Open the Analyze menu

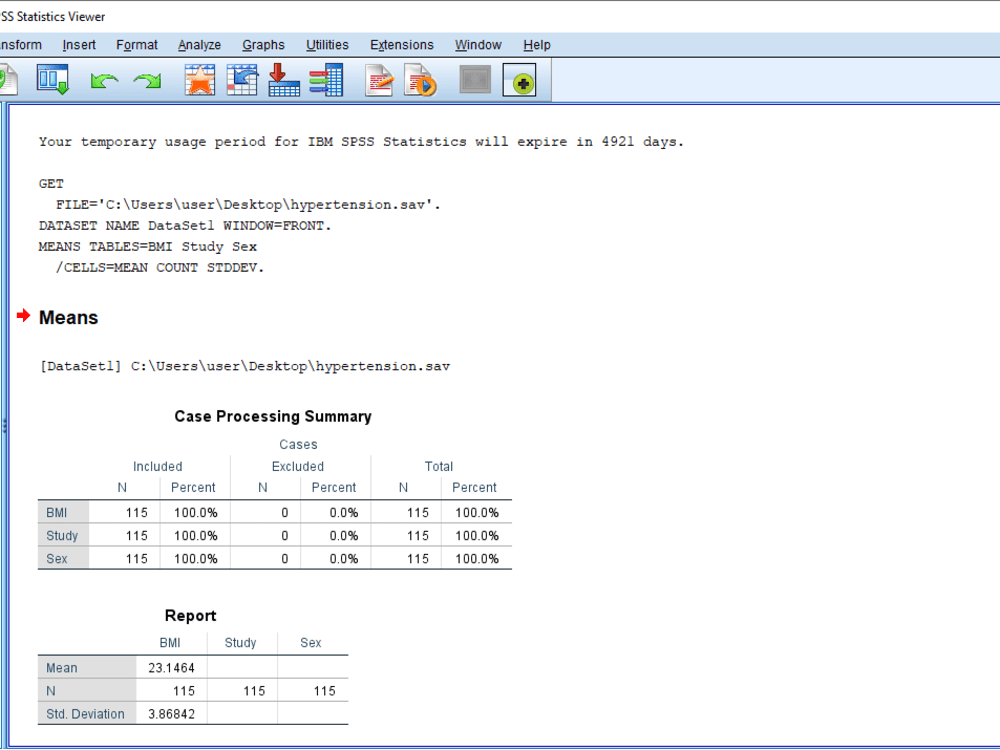(199, 45)
